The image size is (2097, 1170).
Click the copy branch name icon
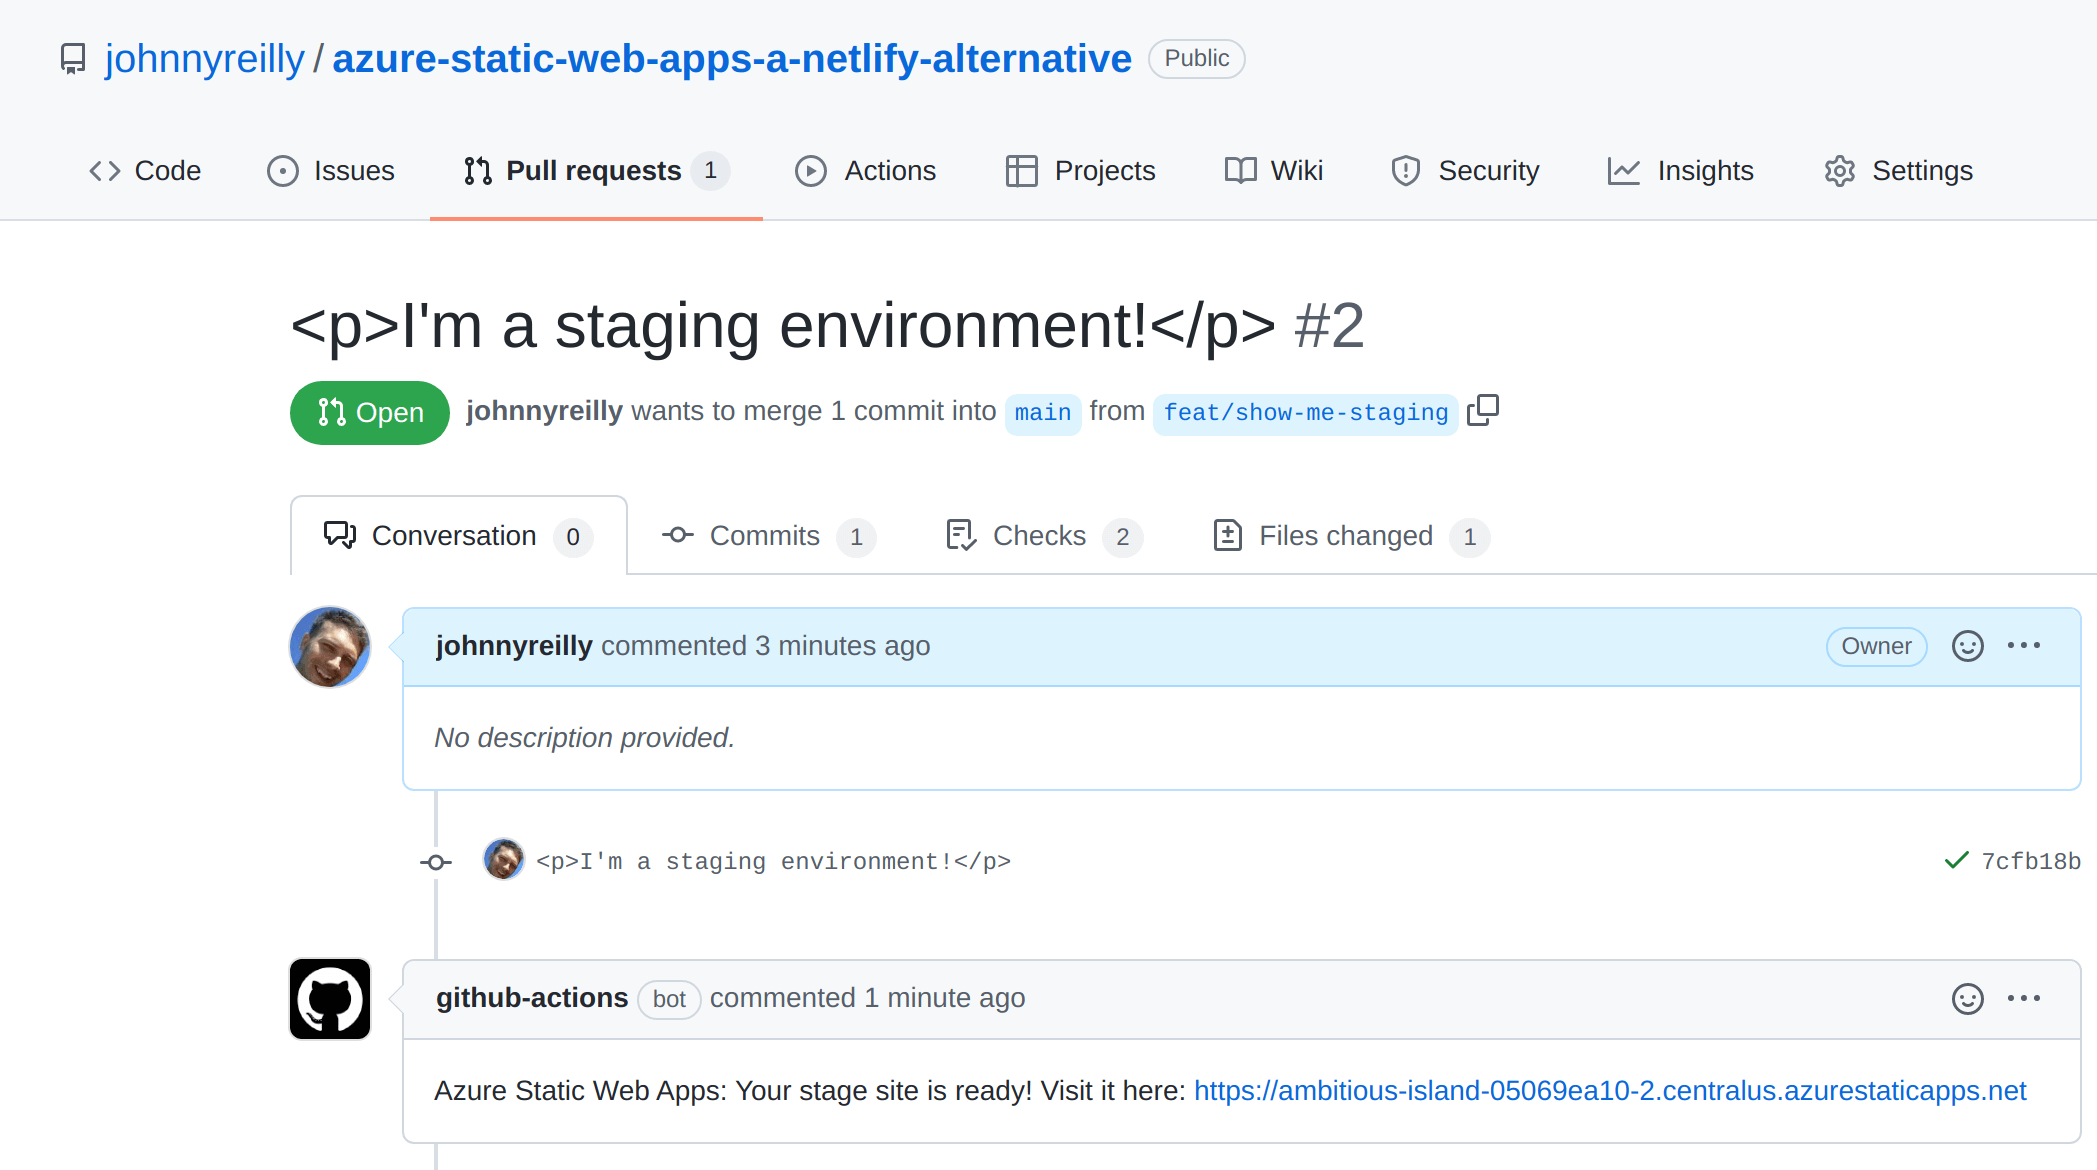pos(1483,411)
